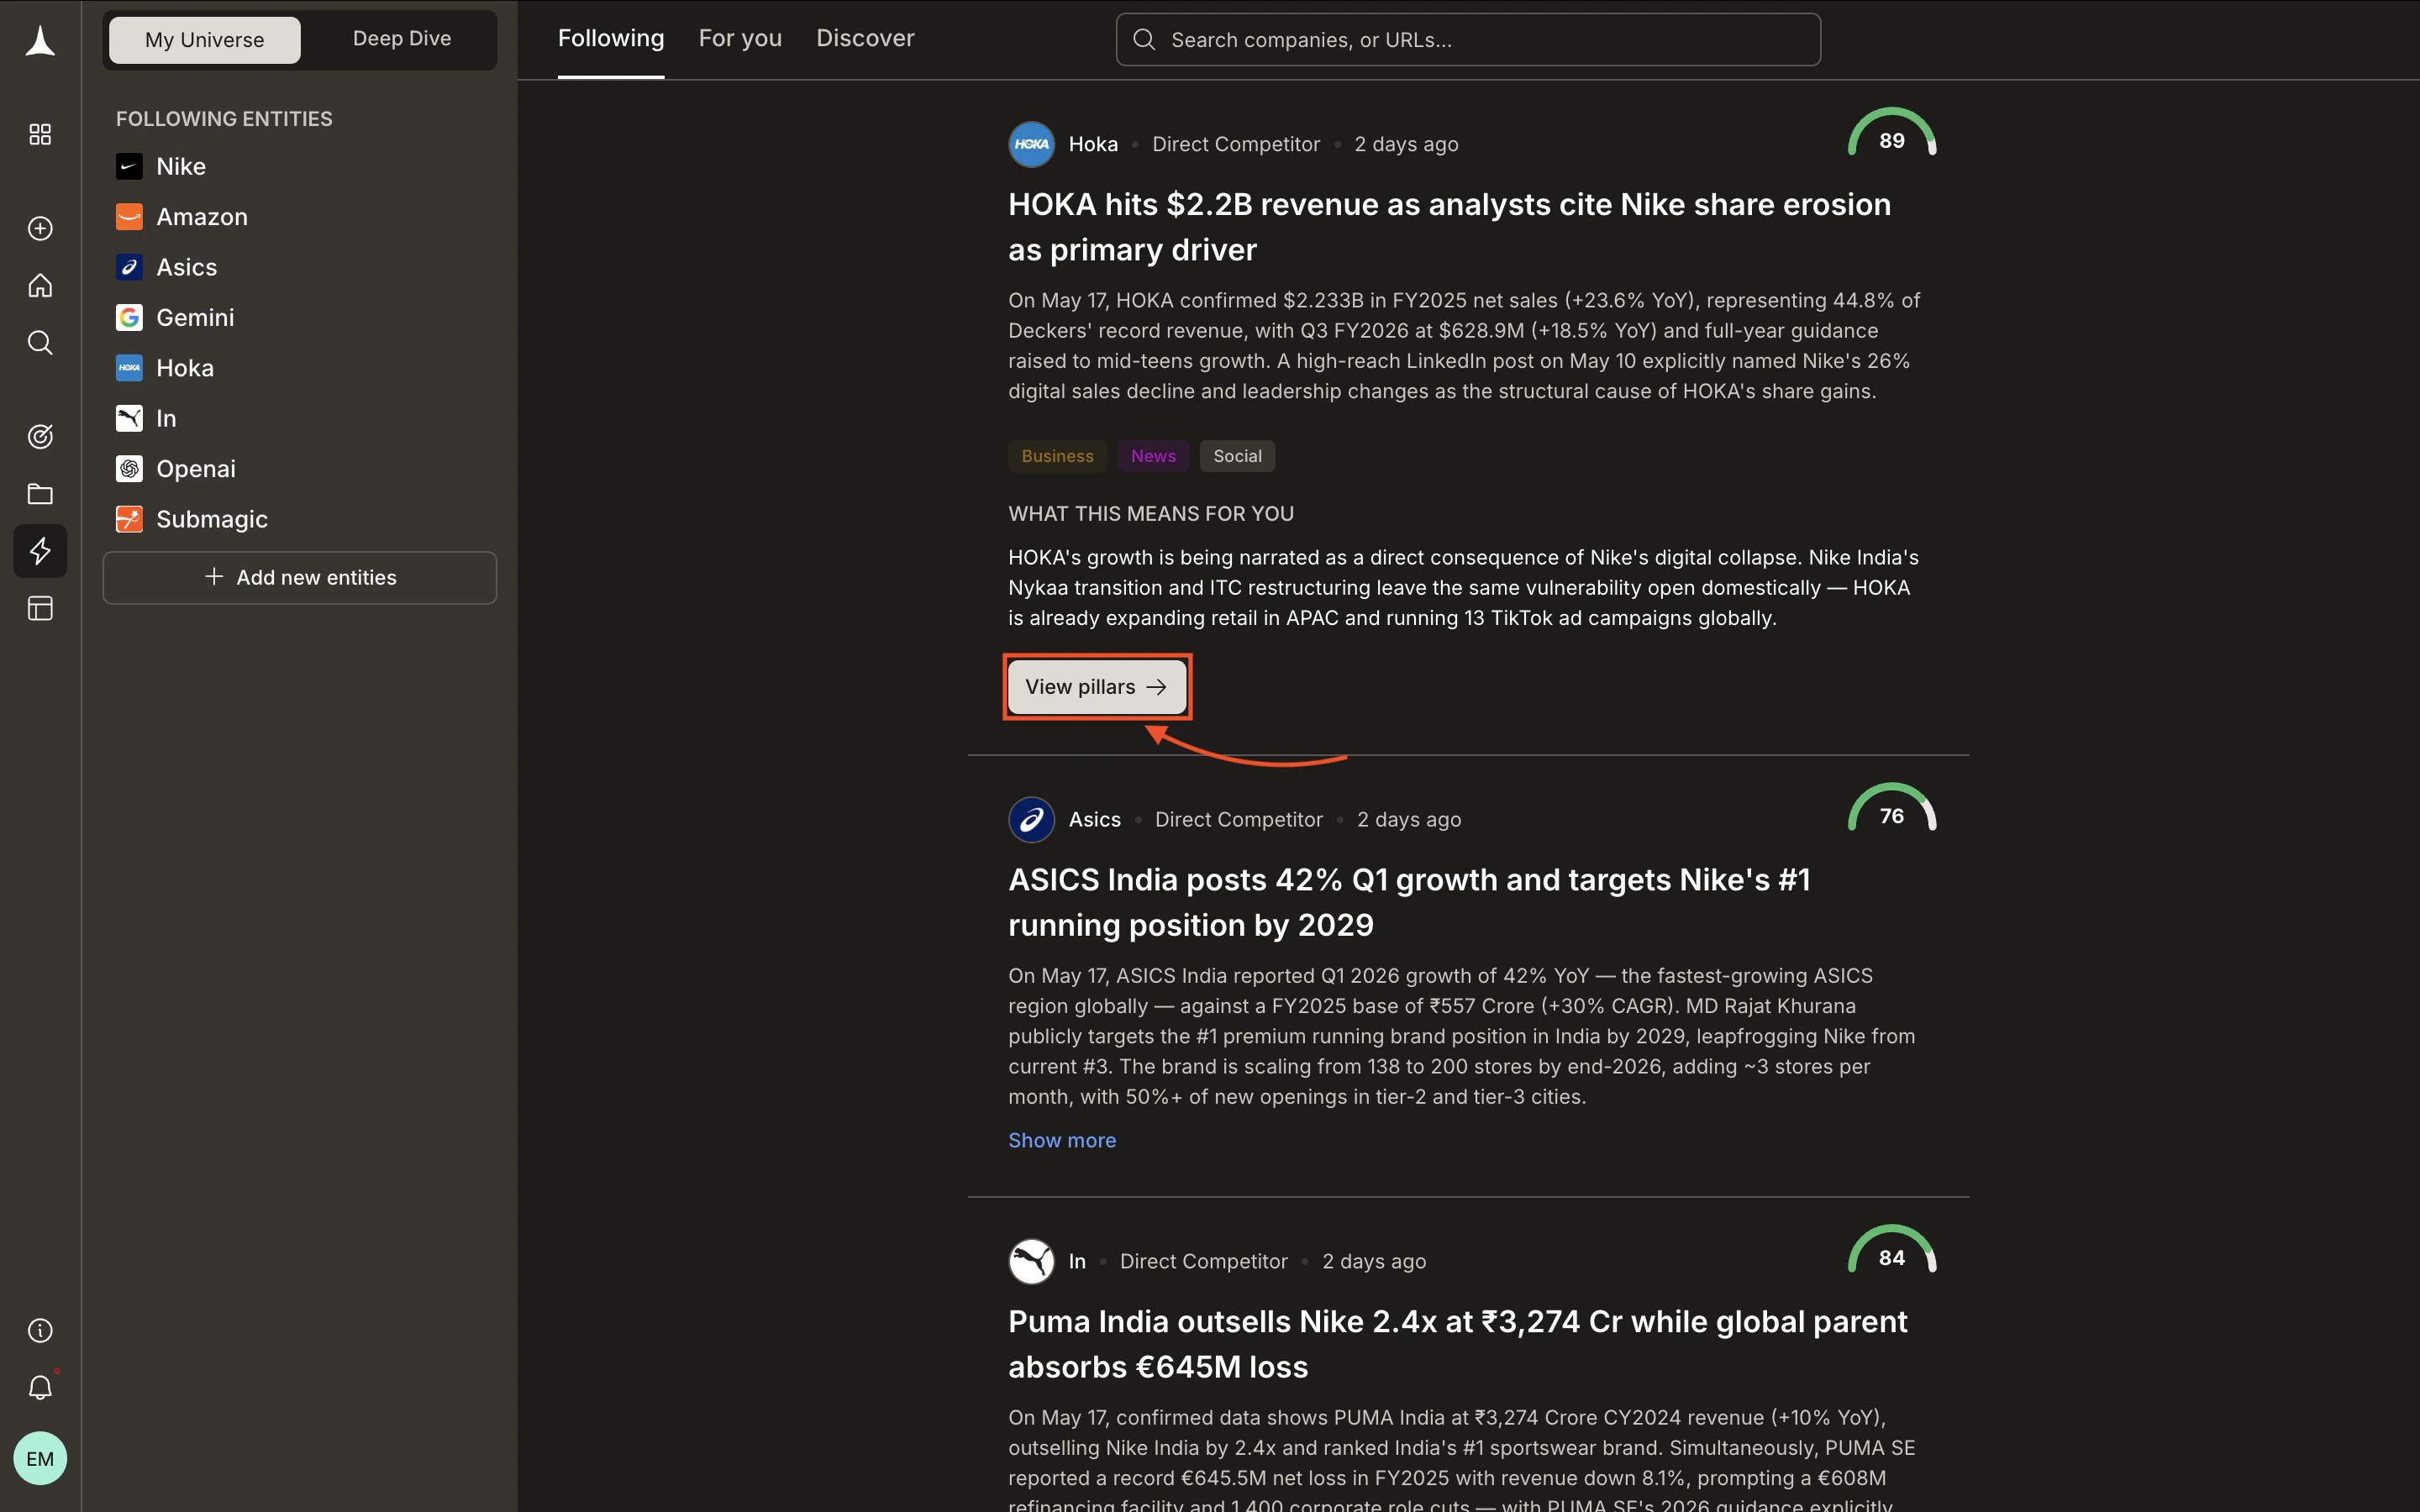Click the Submagic logo icon in the entity list

[x=129, y=519]
